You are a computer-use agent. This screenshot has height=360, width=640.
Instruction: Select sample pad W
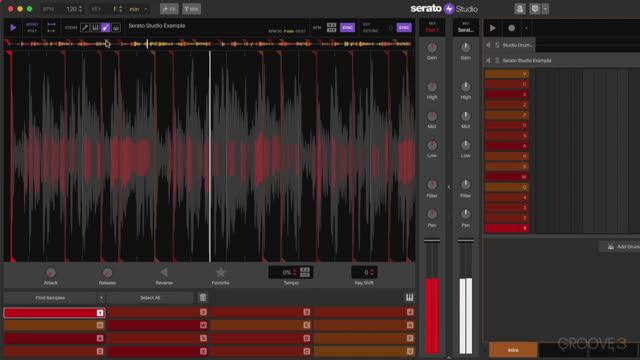(x=158, y=325)
